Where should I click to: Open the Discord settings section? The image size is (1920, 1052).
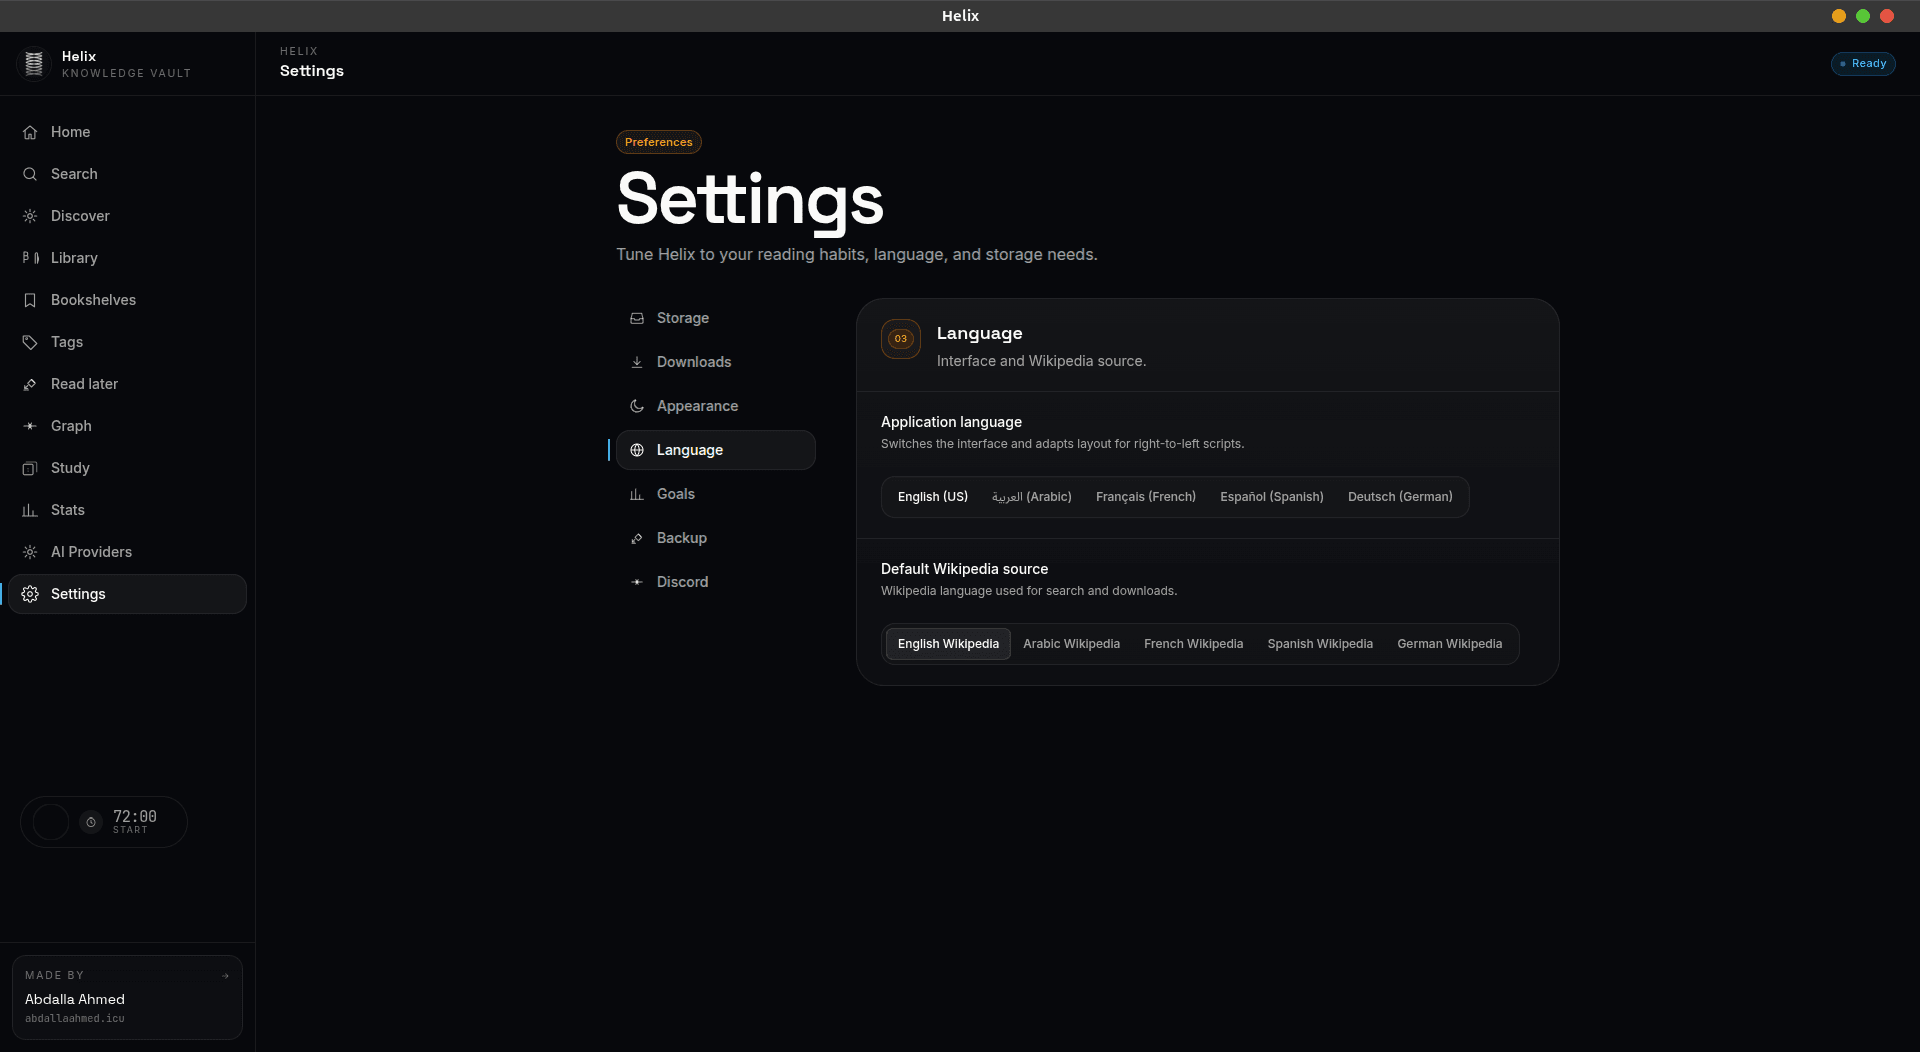click(716, 582)
